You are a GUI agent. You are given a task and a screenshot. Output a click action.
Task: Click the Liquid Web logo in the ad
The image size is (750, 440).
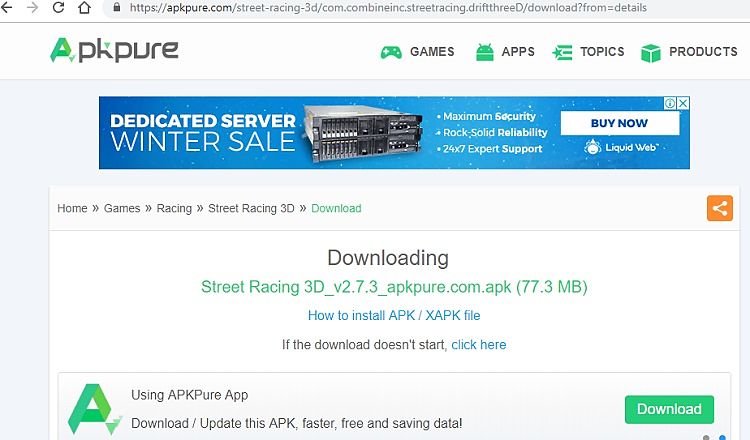coord(621,147)
